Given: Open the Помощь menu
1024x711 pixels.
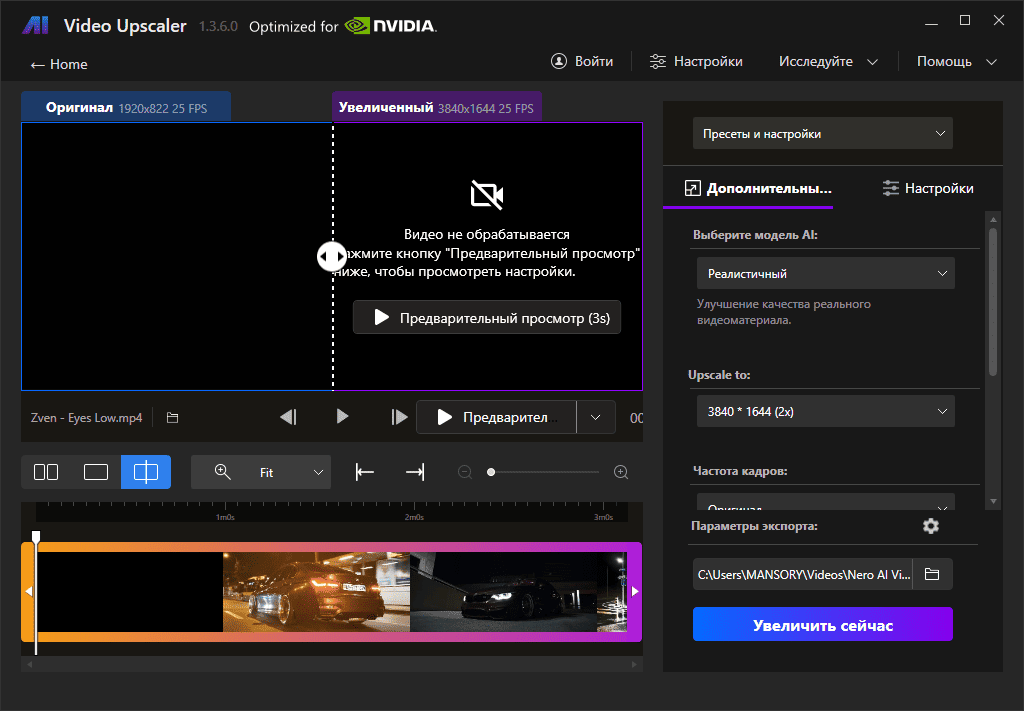Looking at the screenshot, I should 957,62.
